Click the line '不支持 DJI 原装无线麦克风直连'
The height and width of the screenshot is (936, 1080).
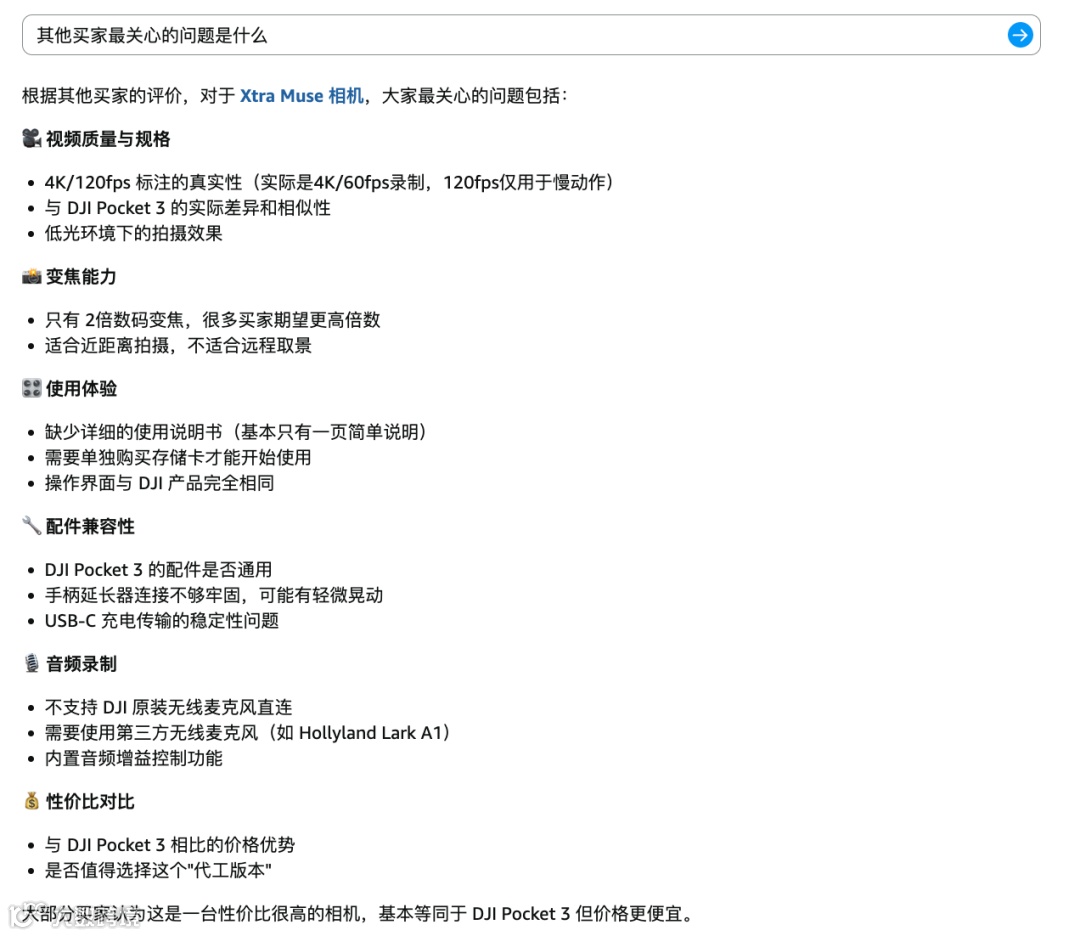pos(169,707)
